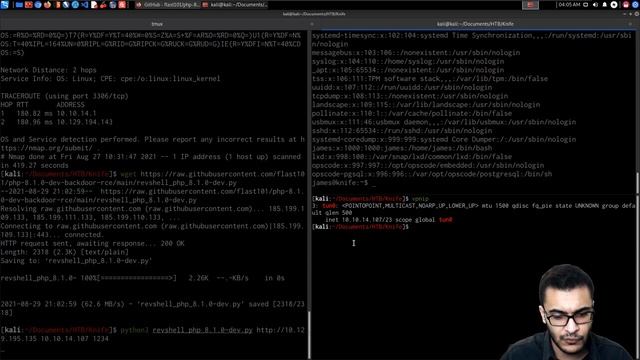
Task: Click the 'lxd:x:998:100' passwd entry
Action: (412, 156)
